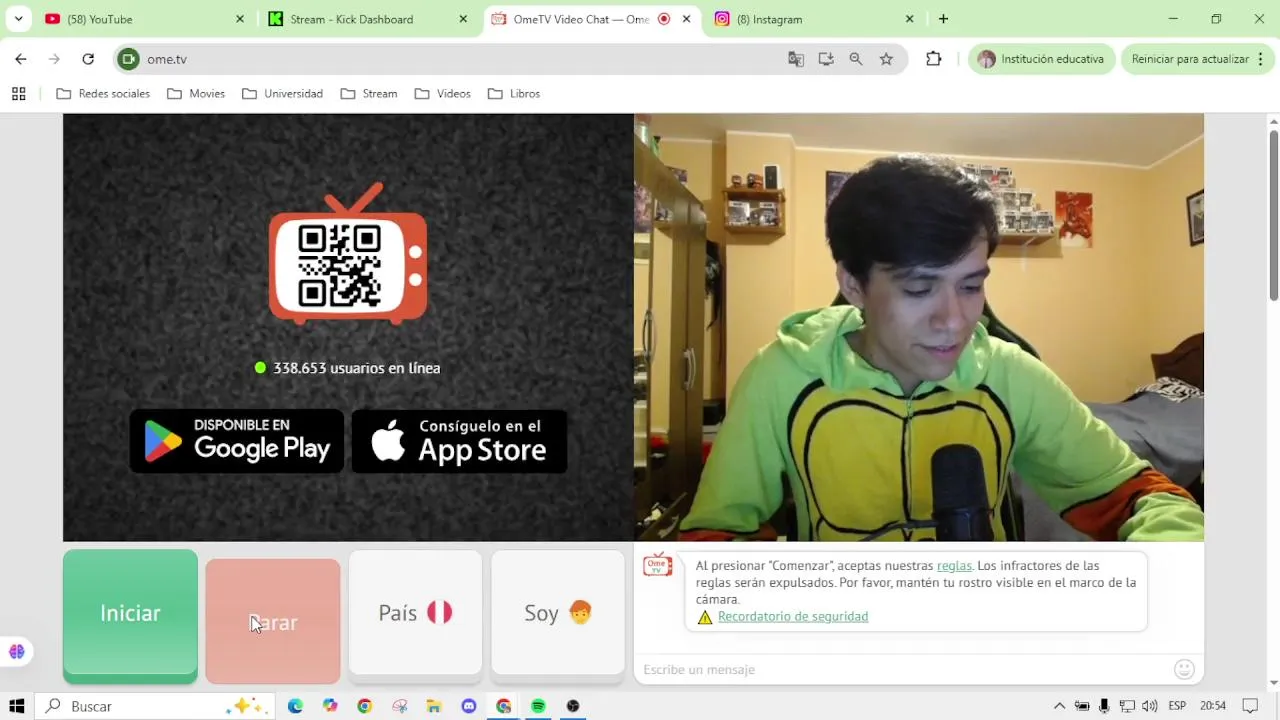1280x720 pixels.
Task: Open the notification center icon
Action: click(x=1250, y=706)
